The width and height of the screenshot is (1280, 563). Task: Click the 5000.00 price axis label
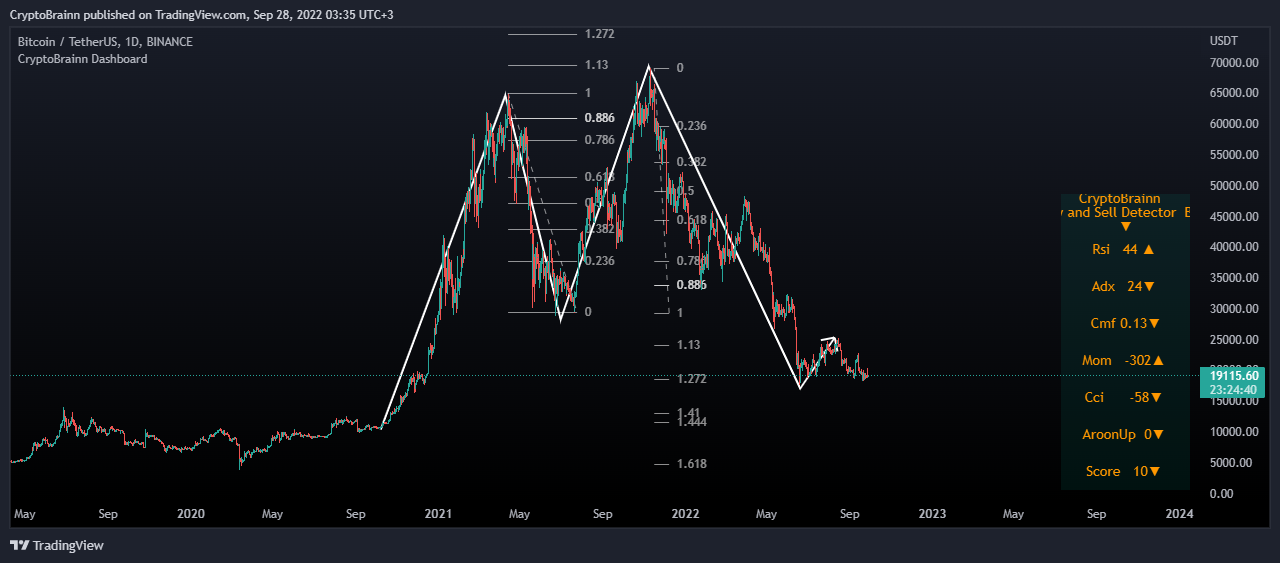pos(1231,463)
